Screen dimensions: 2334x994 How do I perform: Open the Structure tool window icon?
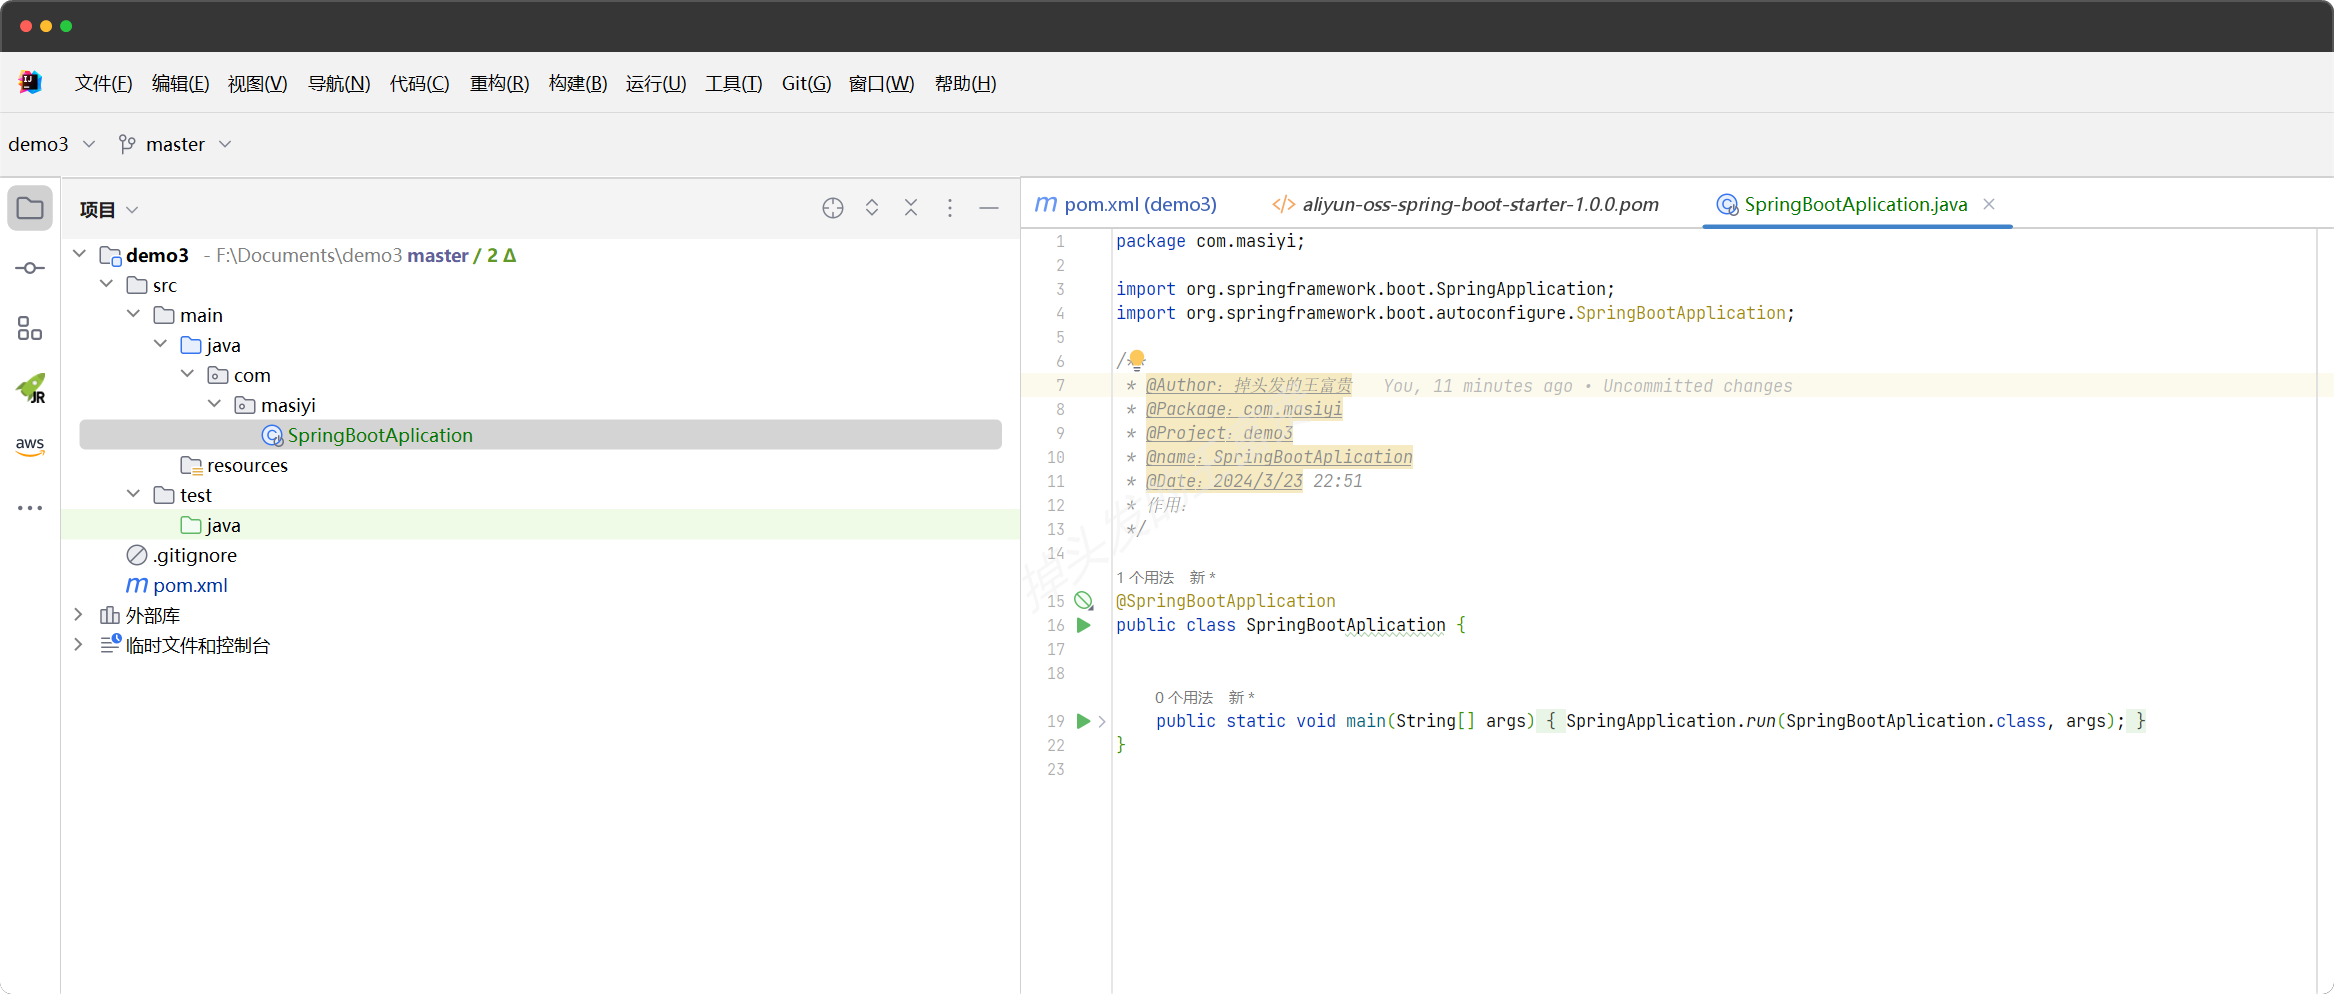pos(30,328)
